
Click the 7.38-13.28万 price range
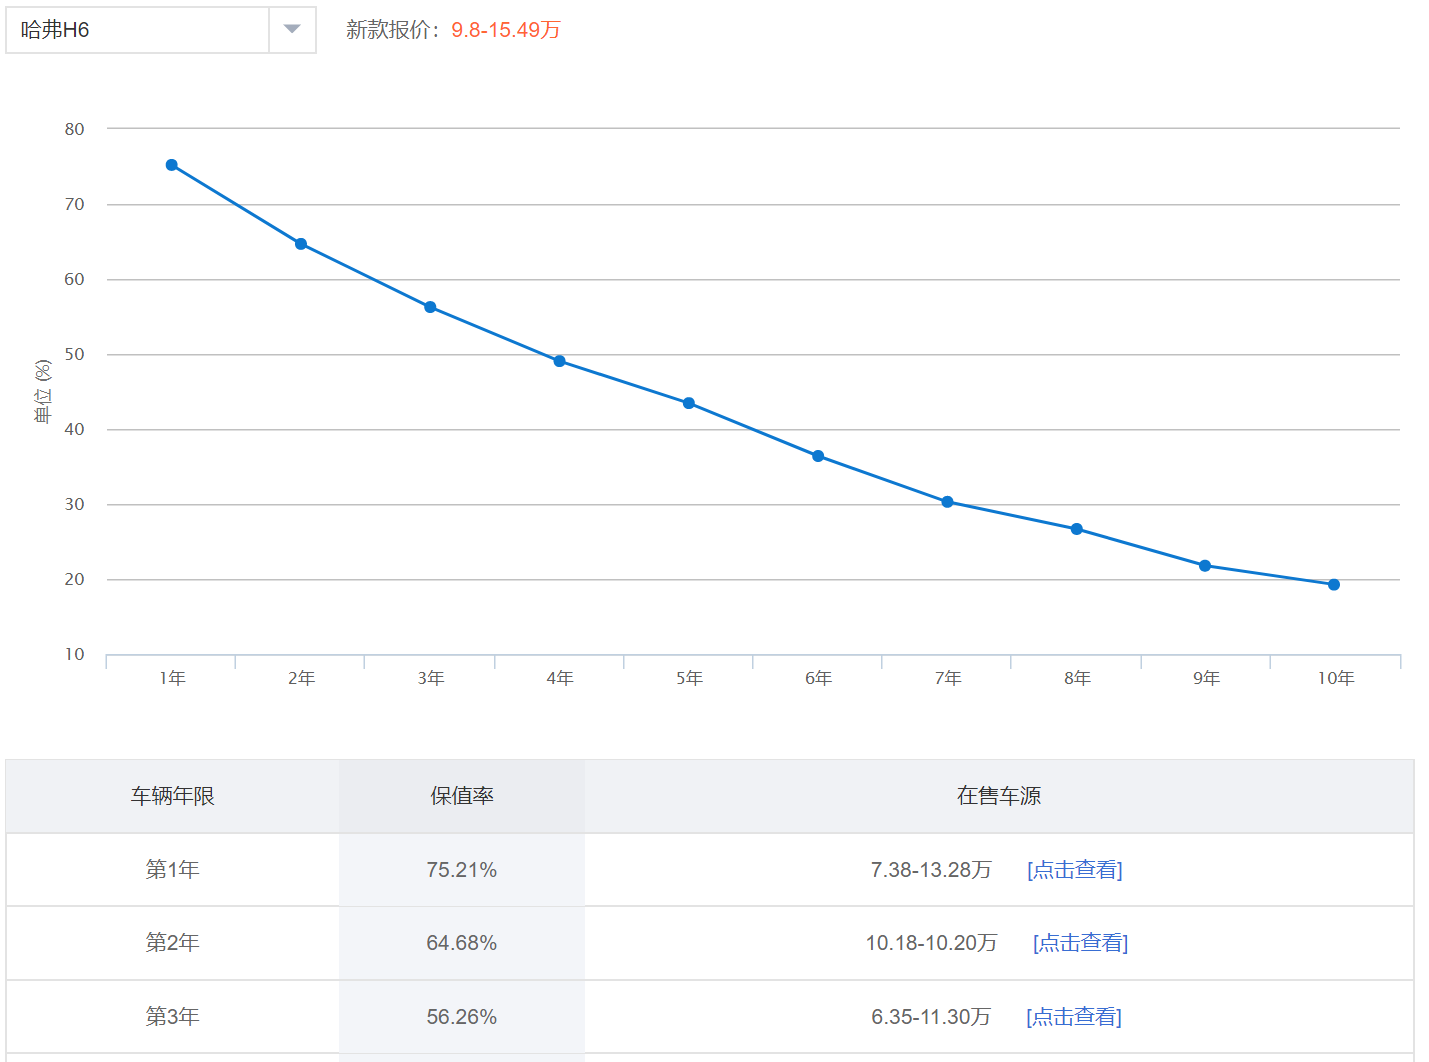[931, 870]
